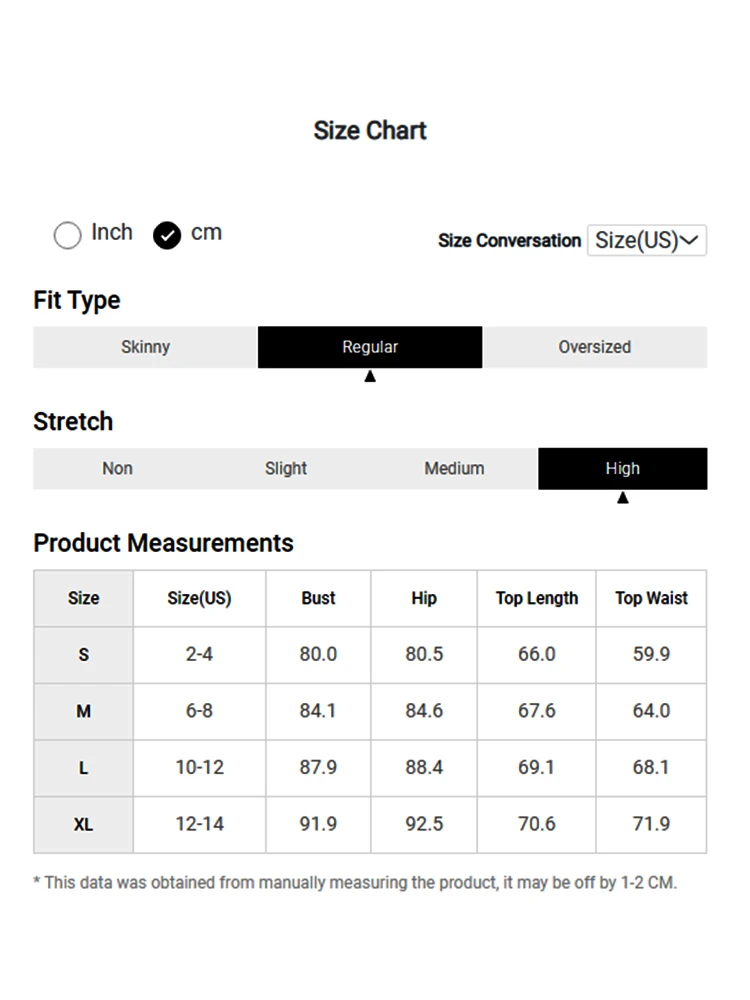Click the dropdown chevron next to Size(US)
Image resolution: width=750 pixels, height=1000 pixels.
pyautogui.click(x=690, y=240)
